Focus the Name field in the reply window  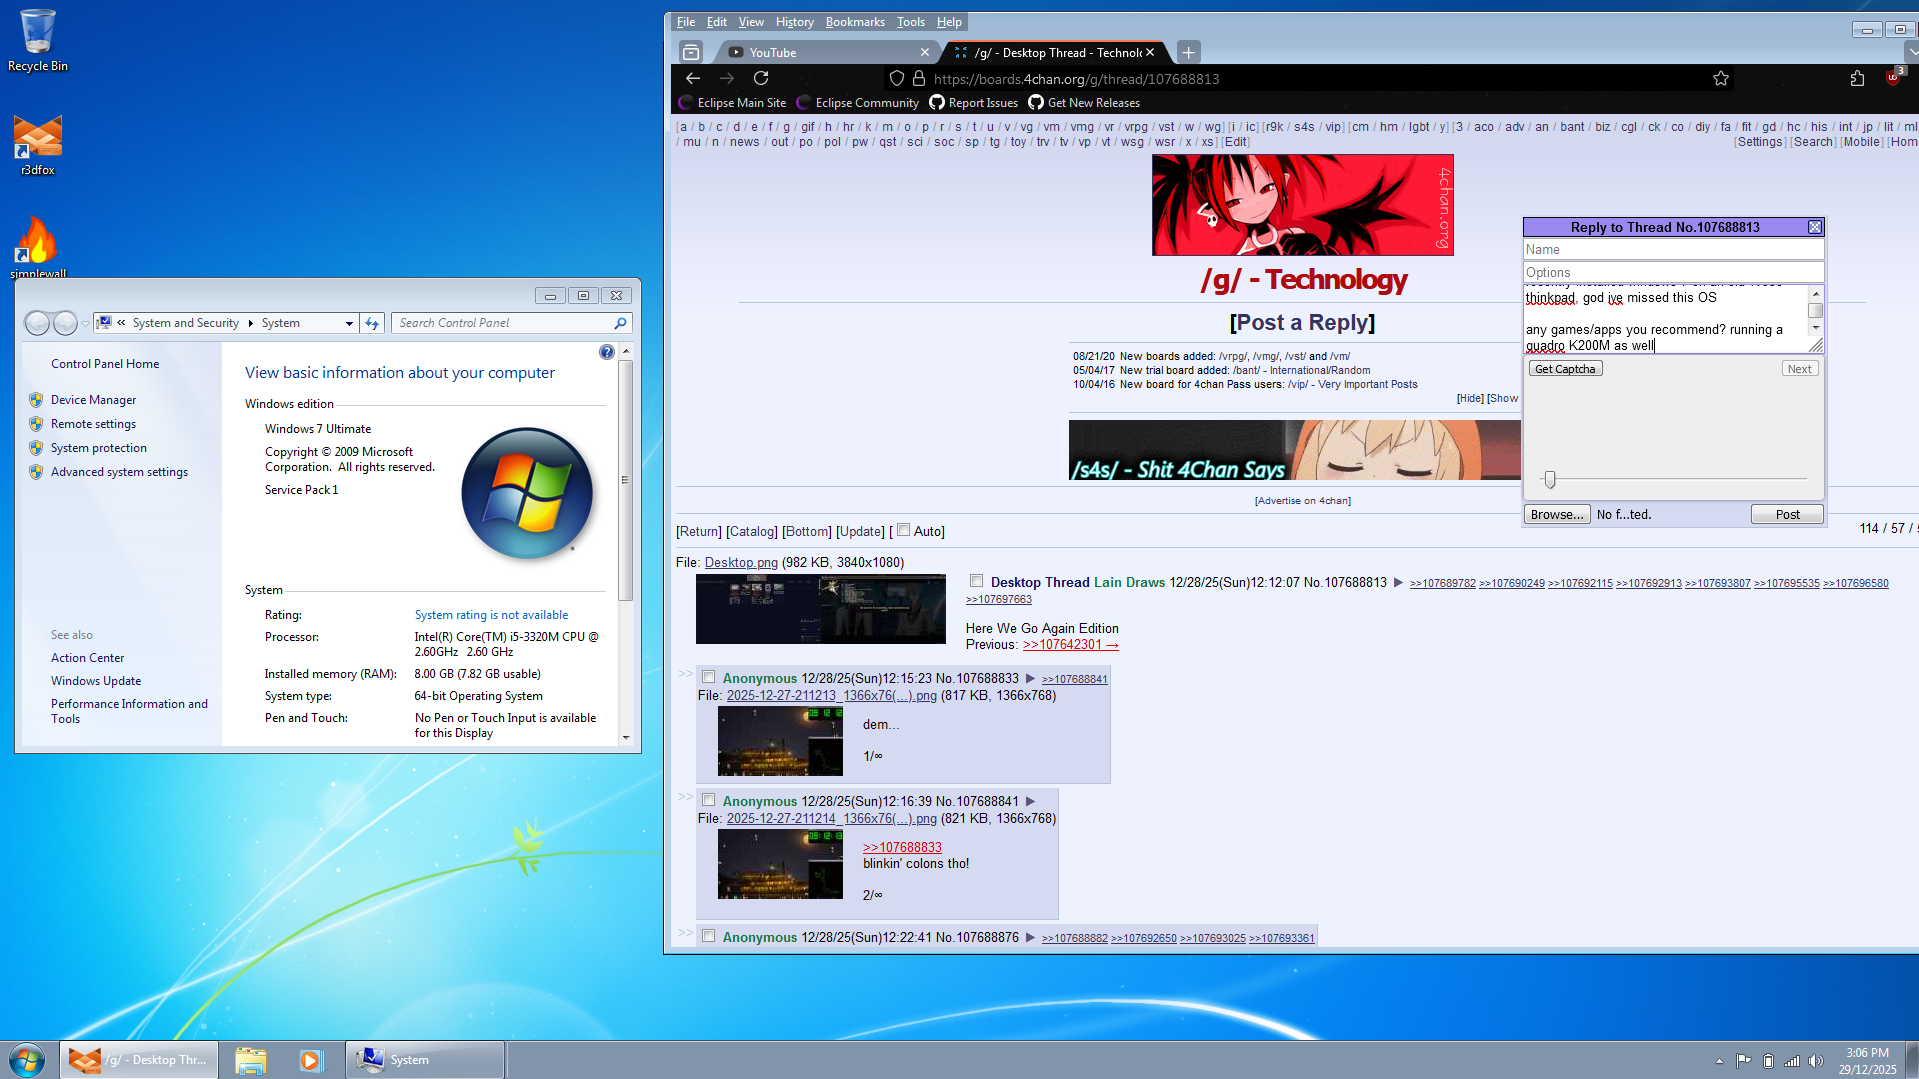click(x=1673, y=249)
